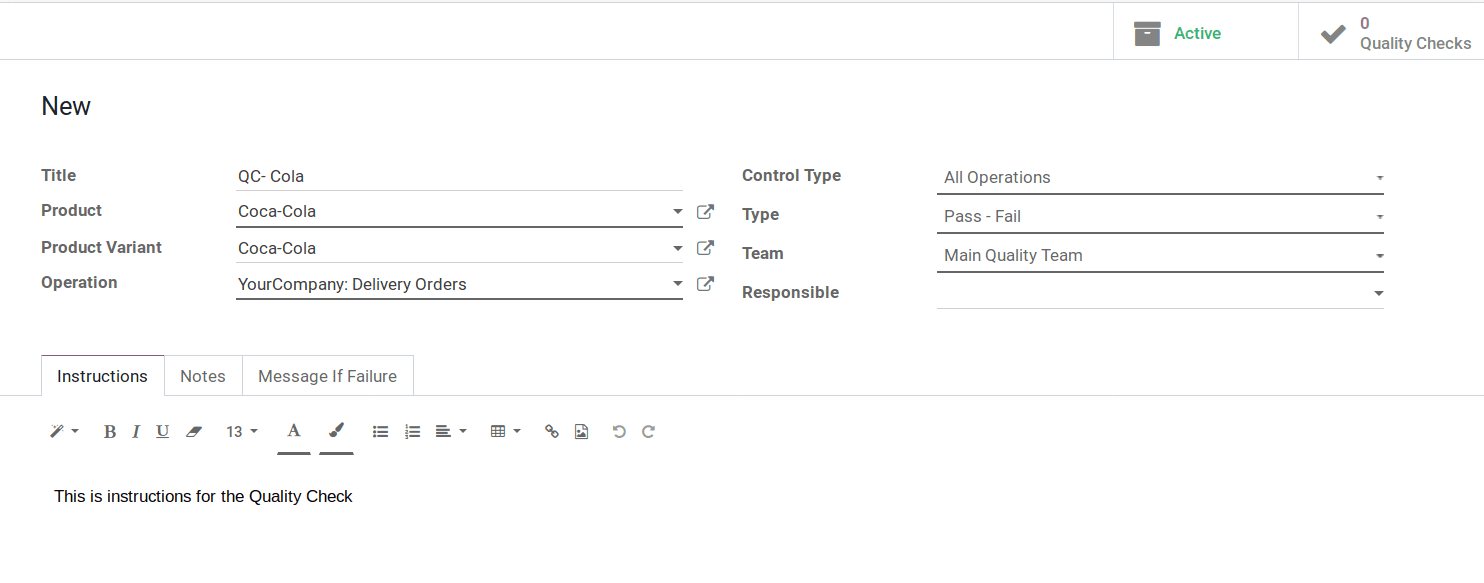The image size is (1484, 583).
Task: Open external link for Product Variant
Action: [705, 248]
